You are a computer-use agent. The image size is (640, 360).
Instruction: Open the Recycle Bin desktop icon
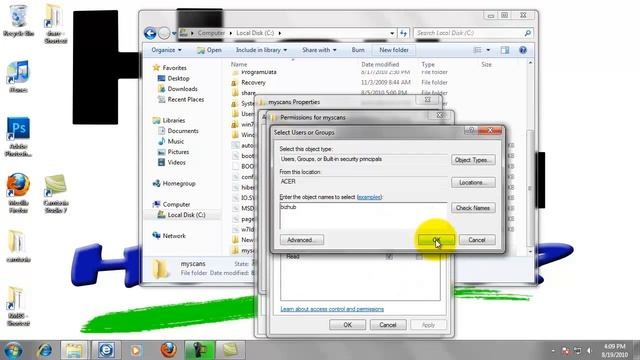18,20
